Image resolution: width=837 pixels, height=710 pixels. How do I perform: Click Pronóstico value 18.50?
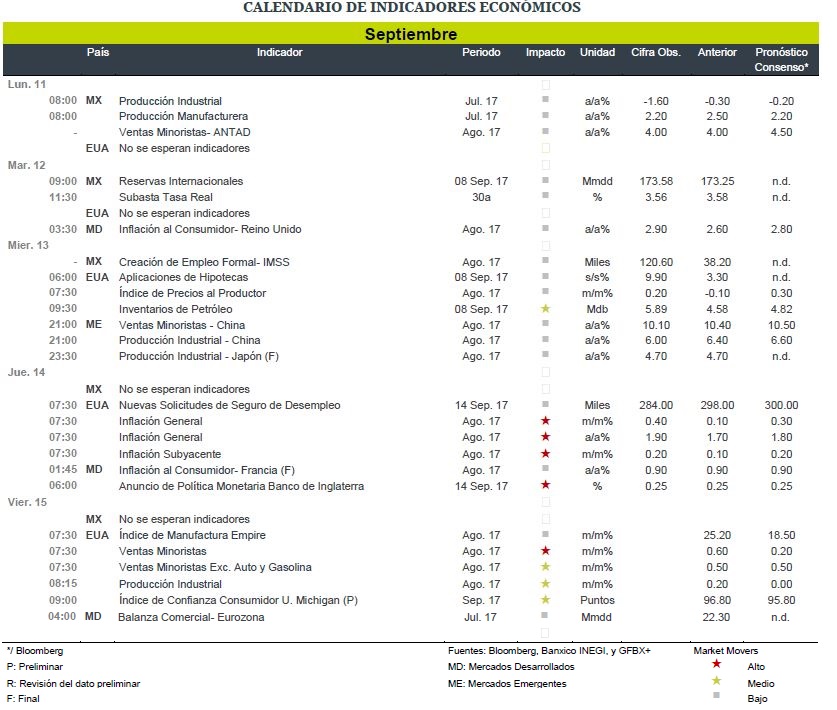click(x=781, y=535)
